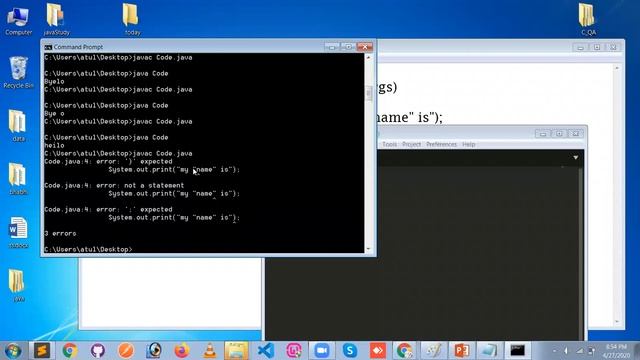
Task: Click Command Prompt scrollbar up arrow
Action: tap(369, 58)
